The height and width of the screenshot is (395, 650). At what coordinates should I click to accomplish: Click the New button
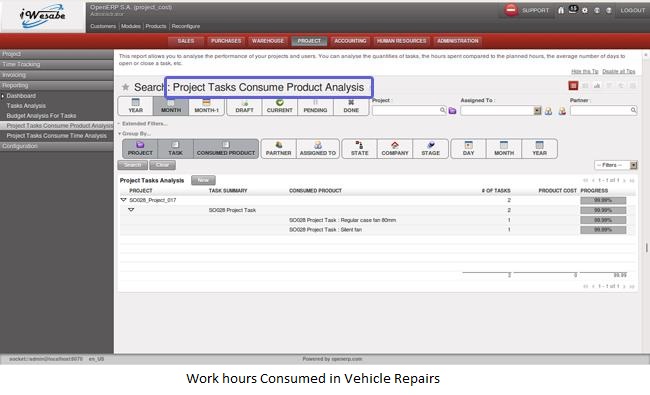click(x=203, y=180)
